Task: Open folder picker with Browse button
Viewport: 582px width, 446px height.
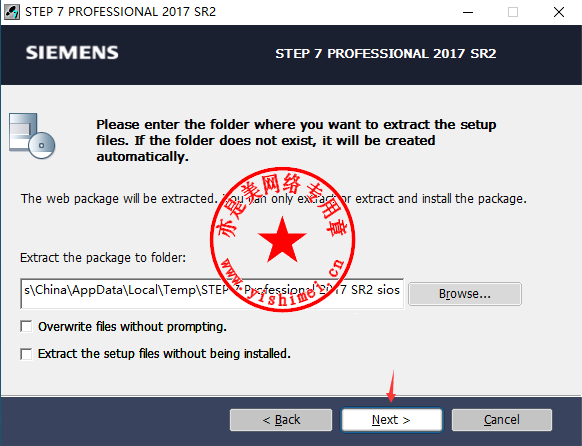Action: click(465, 294)
